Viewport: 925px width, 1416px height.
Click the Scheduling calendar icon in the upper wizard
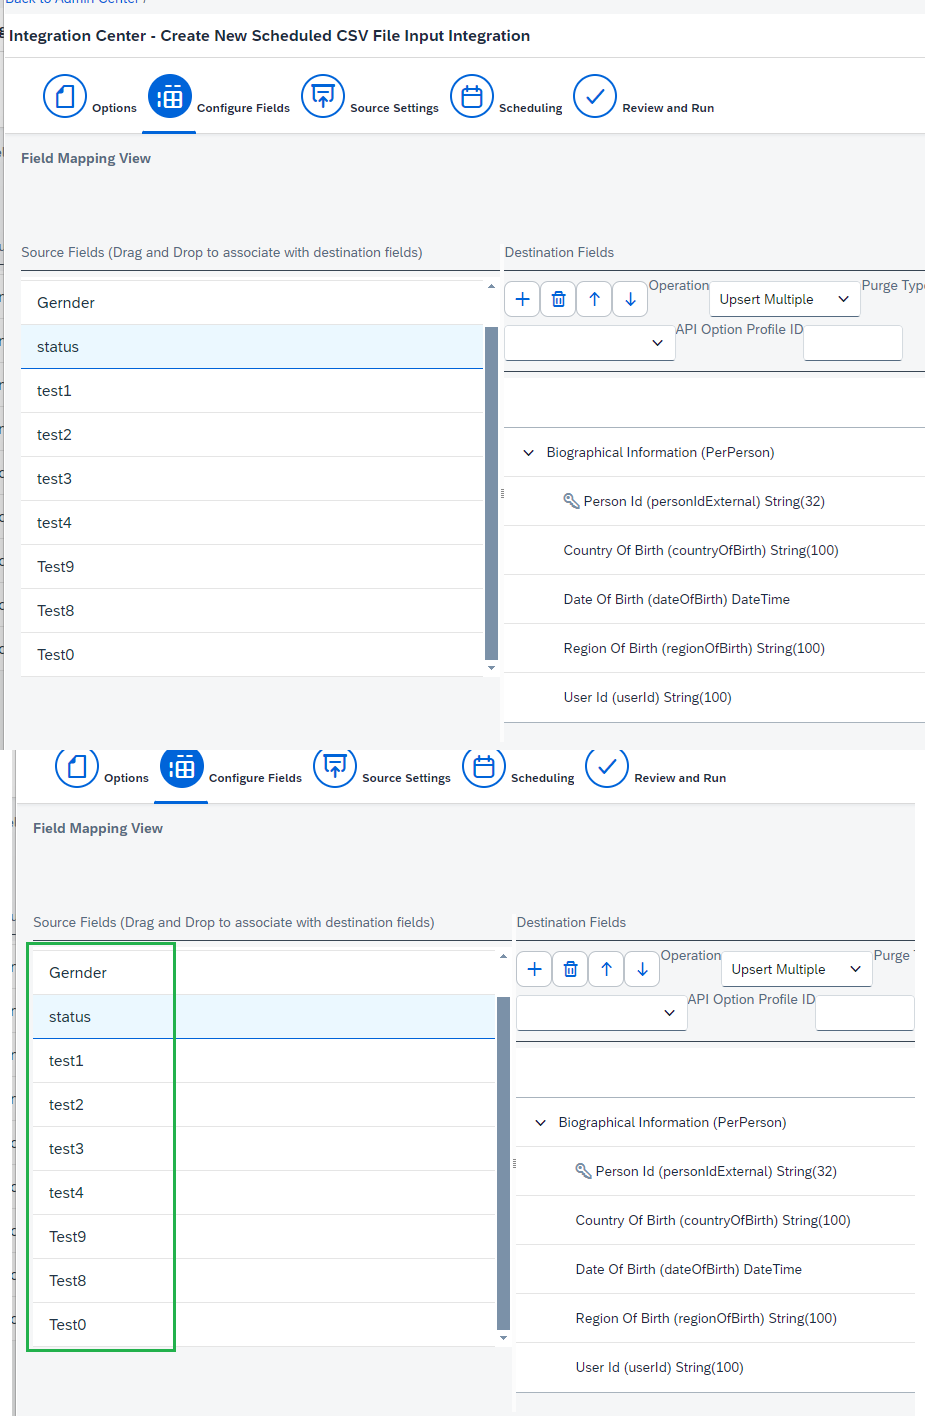pyautogui.click(x=472, y=97)
